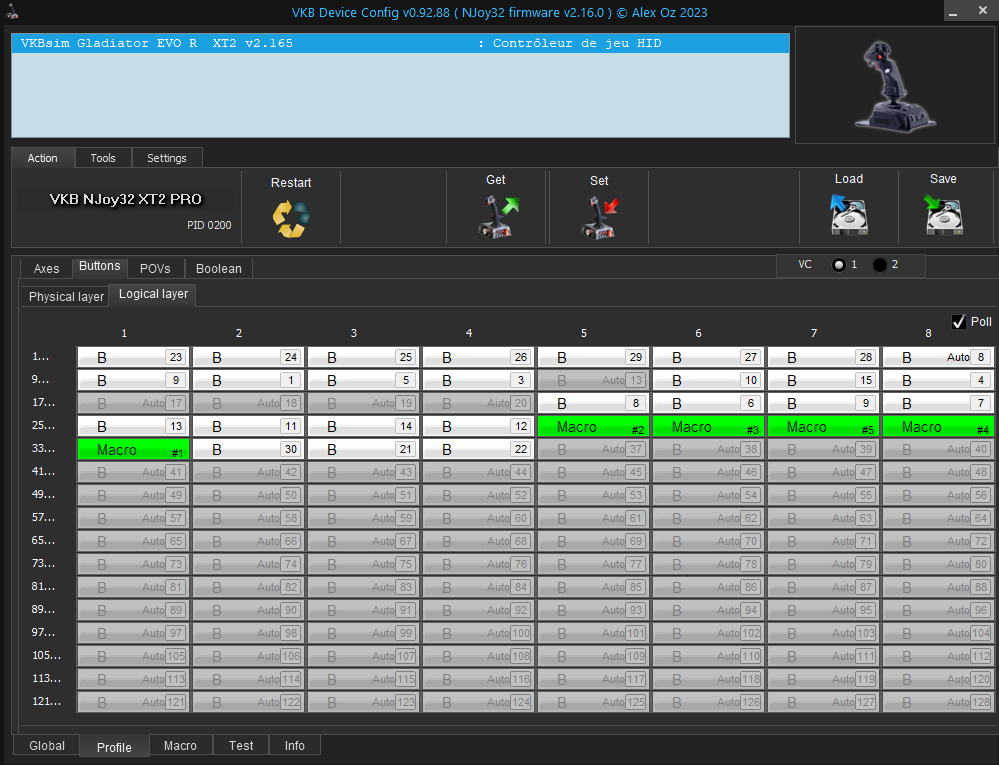The width and height of the screenshot is (999, 765).
Task: Open the POVs tab
Action: tap(155, 269)
